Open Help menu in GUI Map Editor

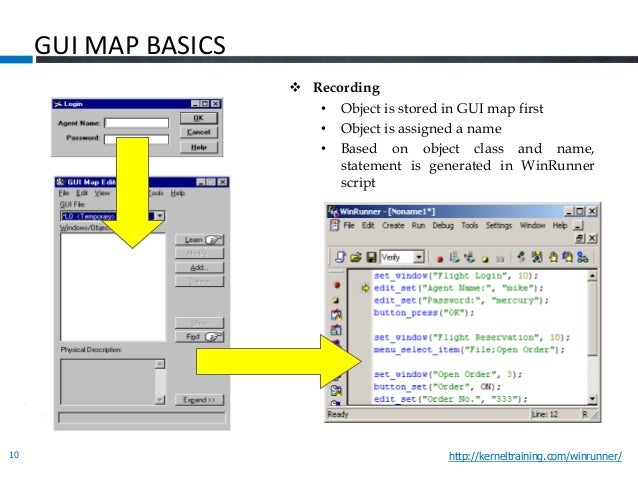tap(177, 193)
